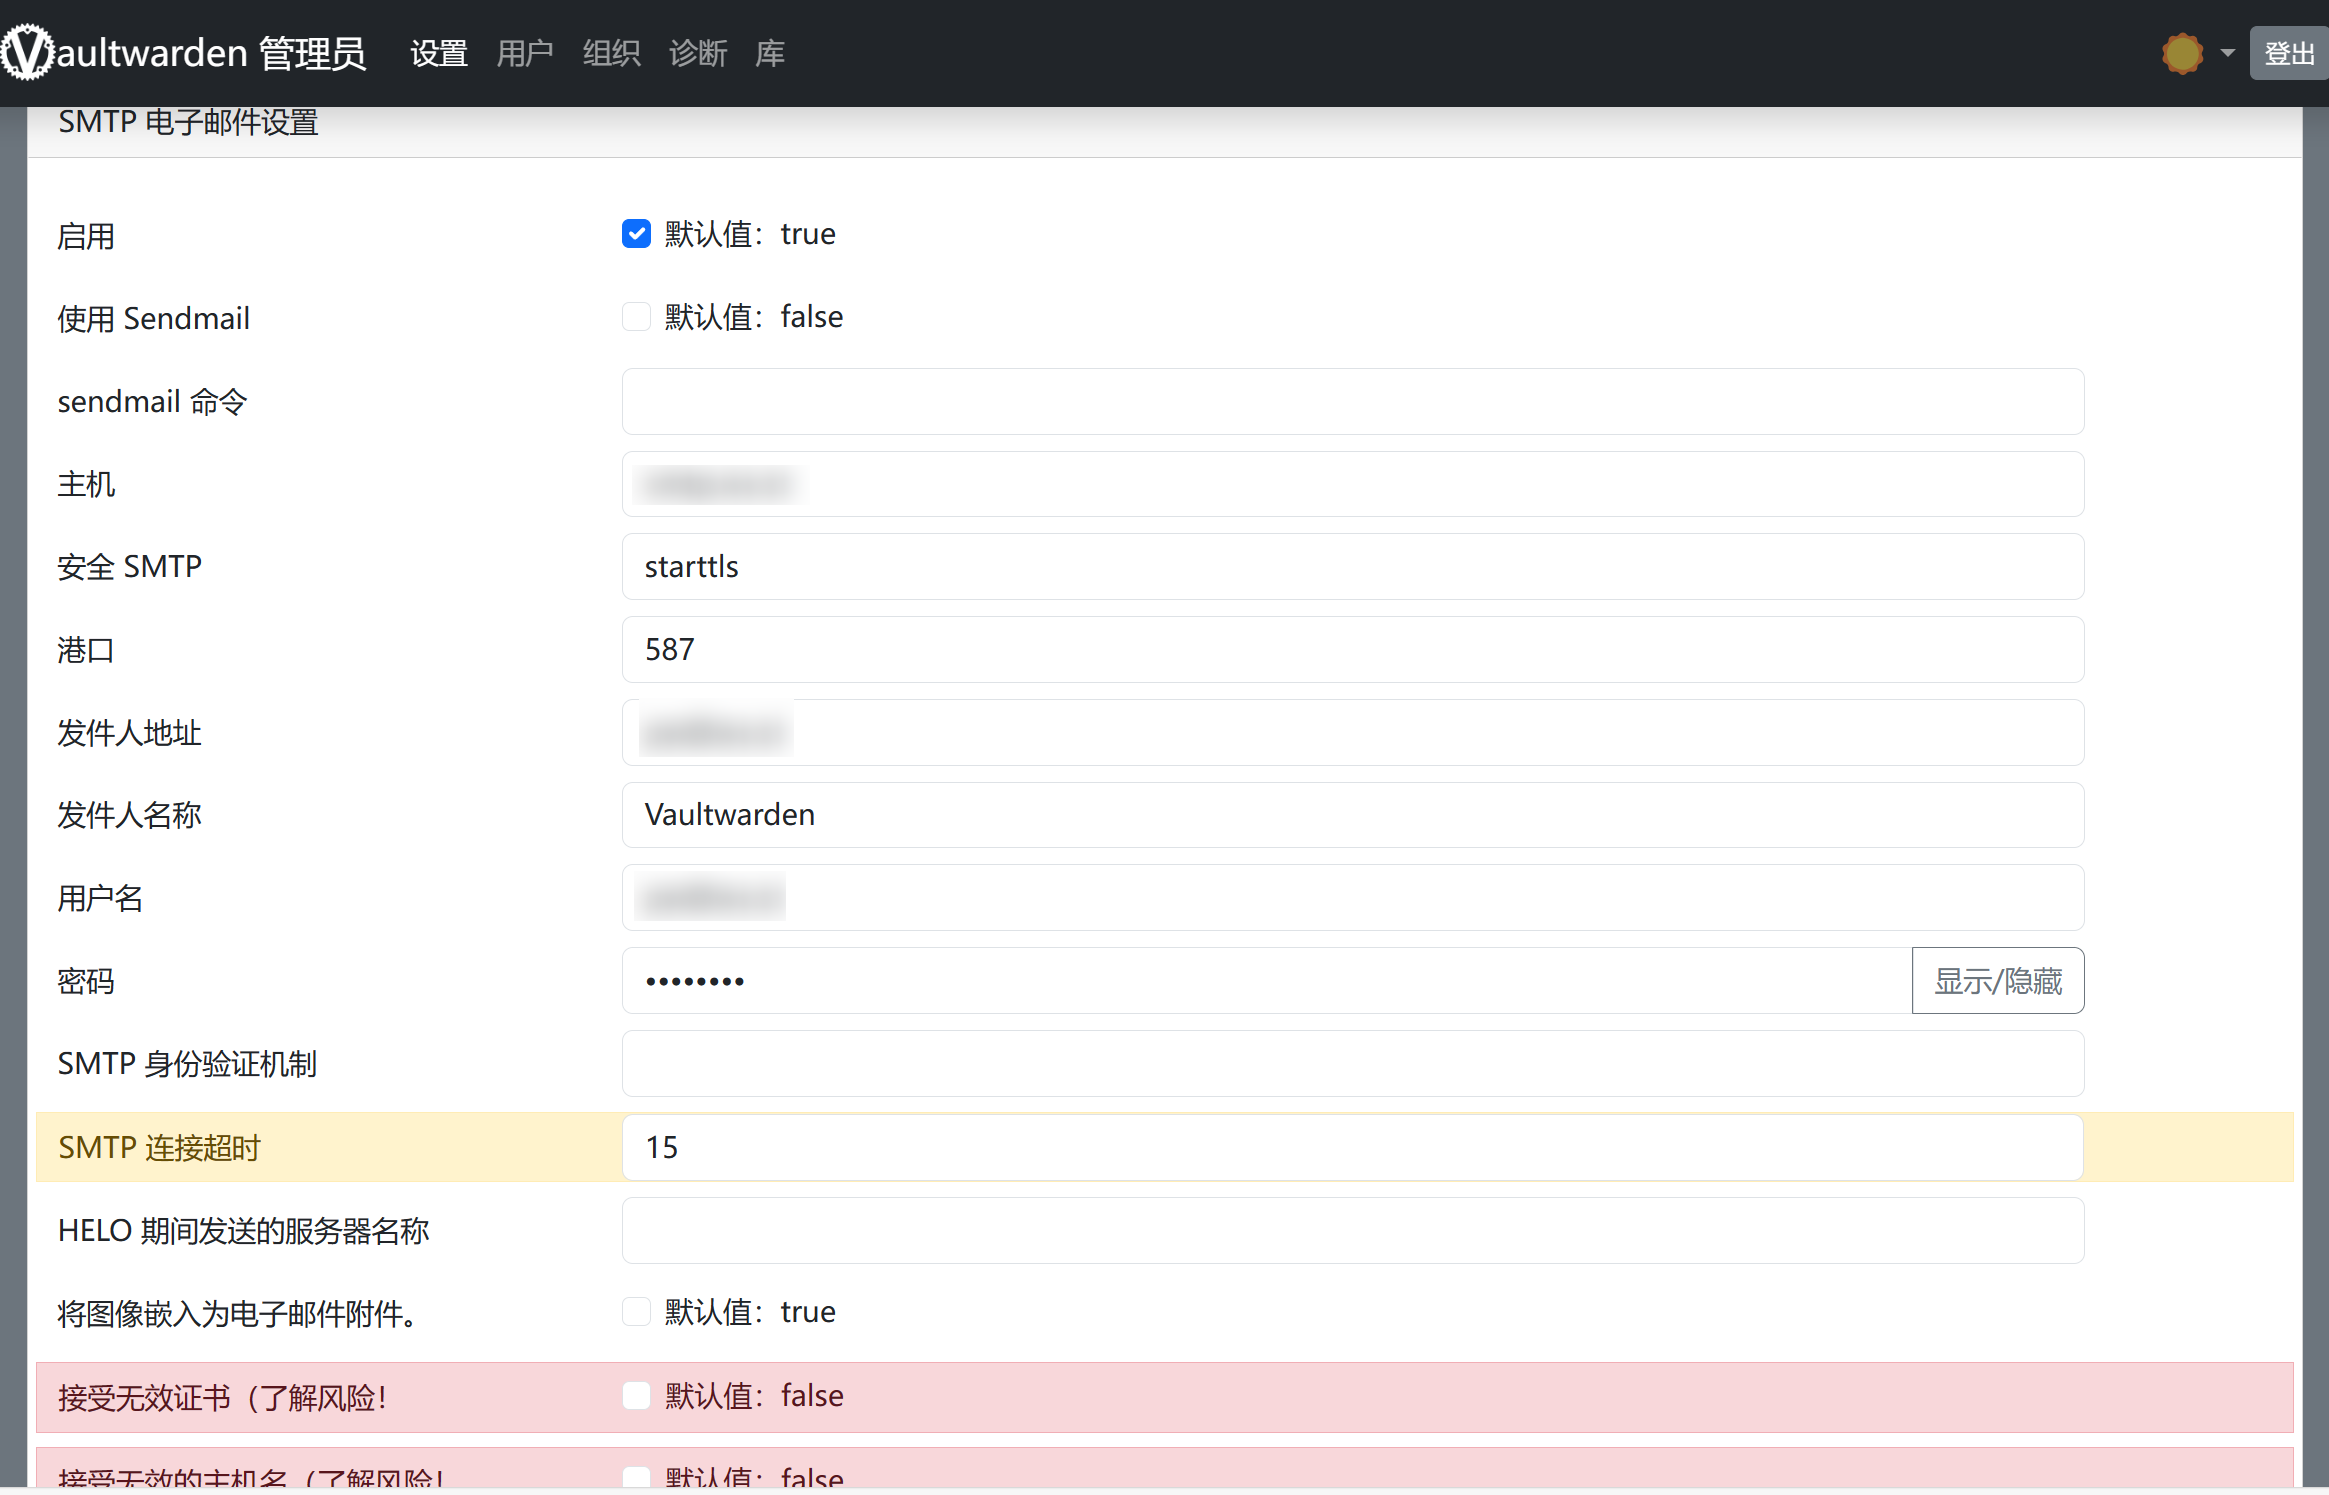Click the sun theme icon

(x=2181, y=53)
